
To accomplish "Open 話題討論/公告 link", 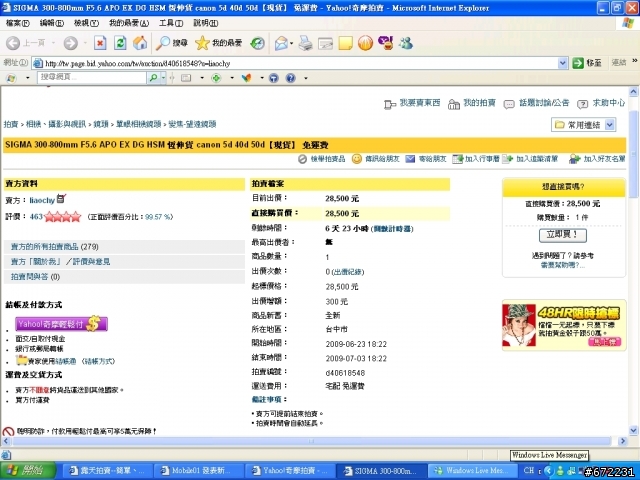I will [544, 103].
